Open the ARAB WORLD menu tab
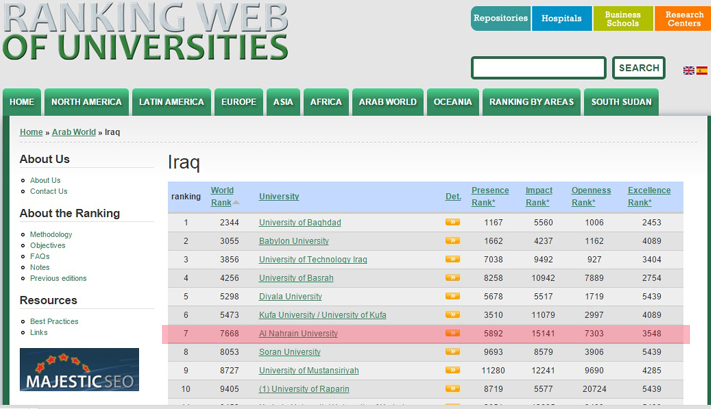This screenshot has height=409, width=711. coord(388,102)
